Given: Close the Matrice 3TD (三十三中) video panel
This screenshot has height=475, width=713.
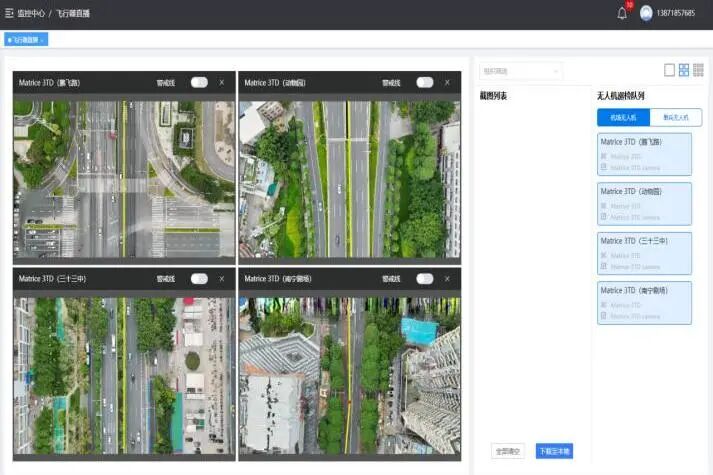Looking at the screenshot, I should point(221,279).
